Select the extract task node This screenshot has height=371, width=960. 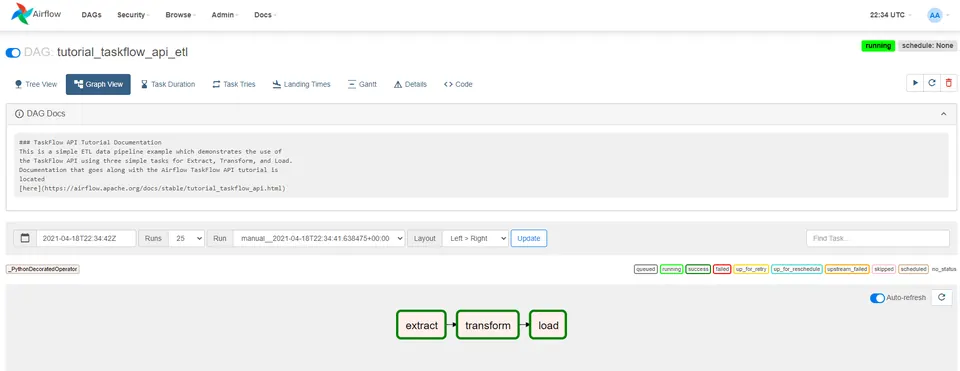pos(422,325)
